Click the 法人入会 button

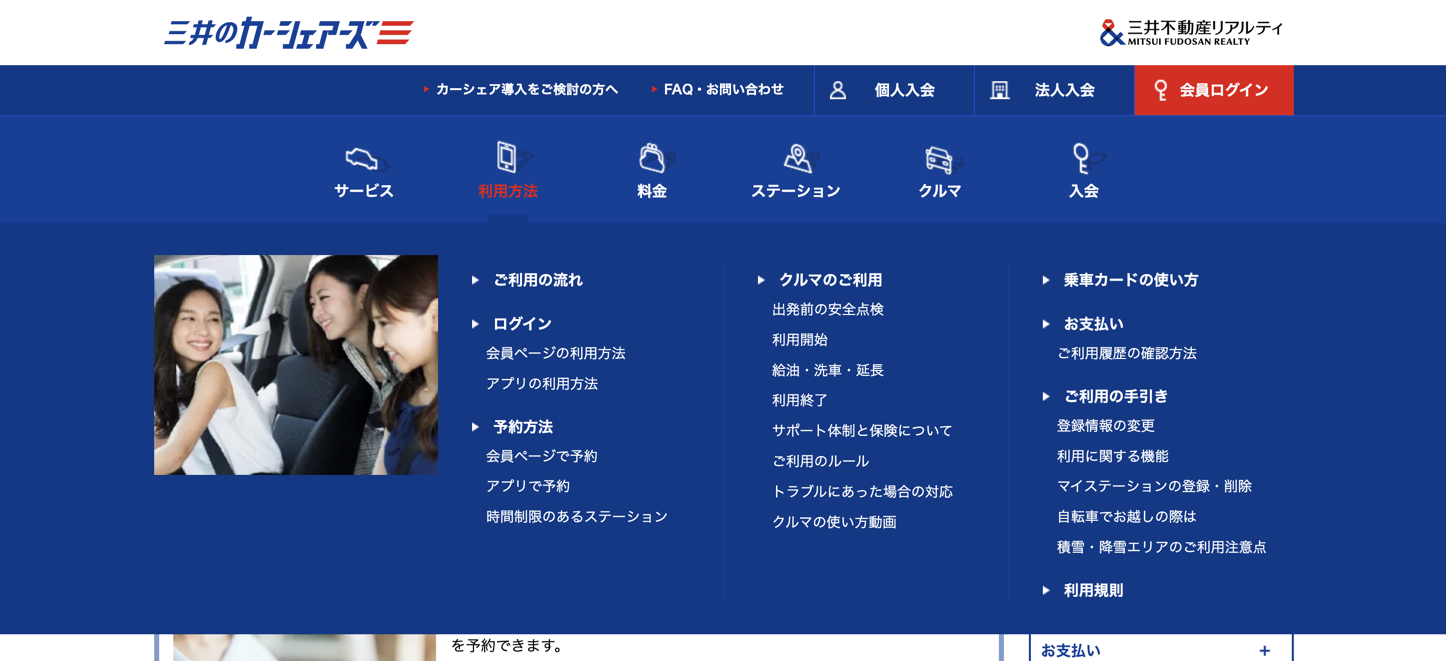pos(1055,90)
